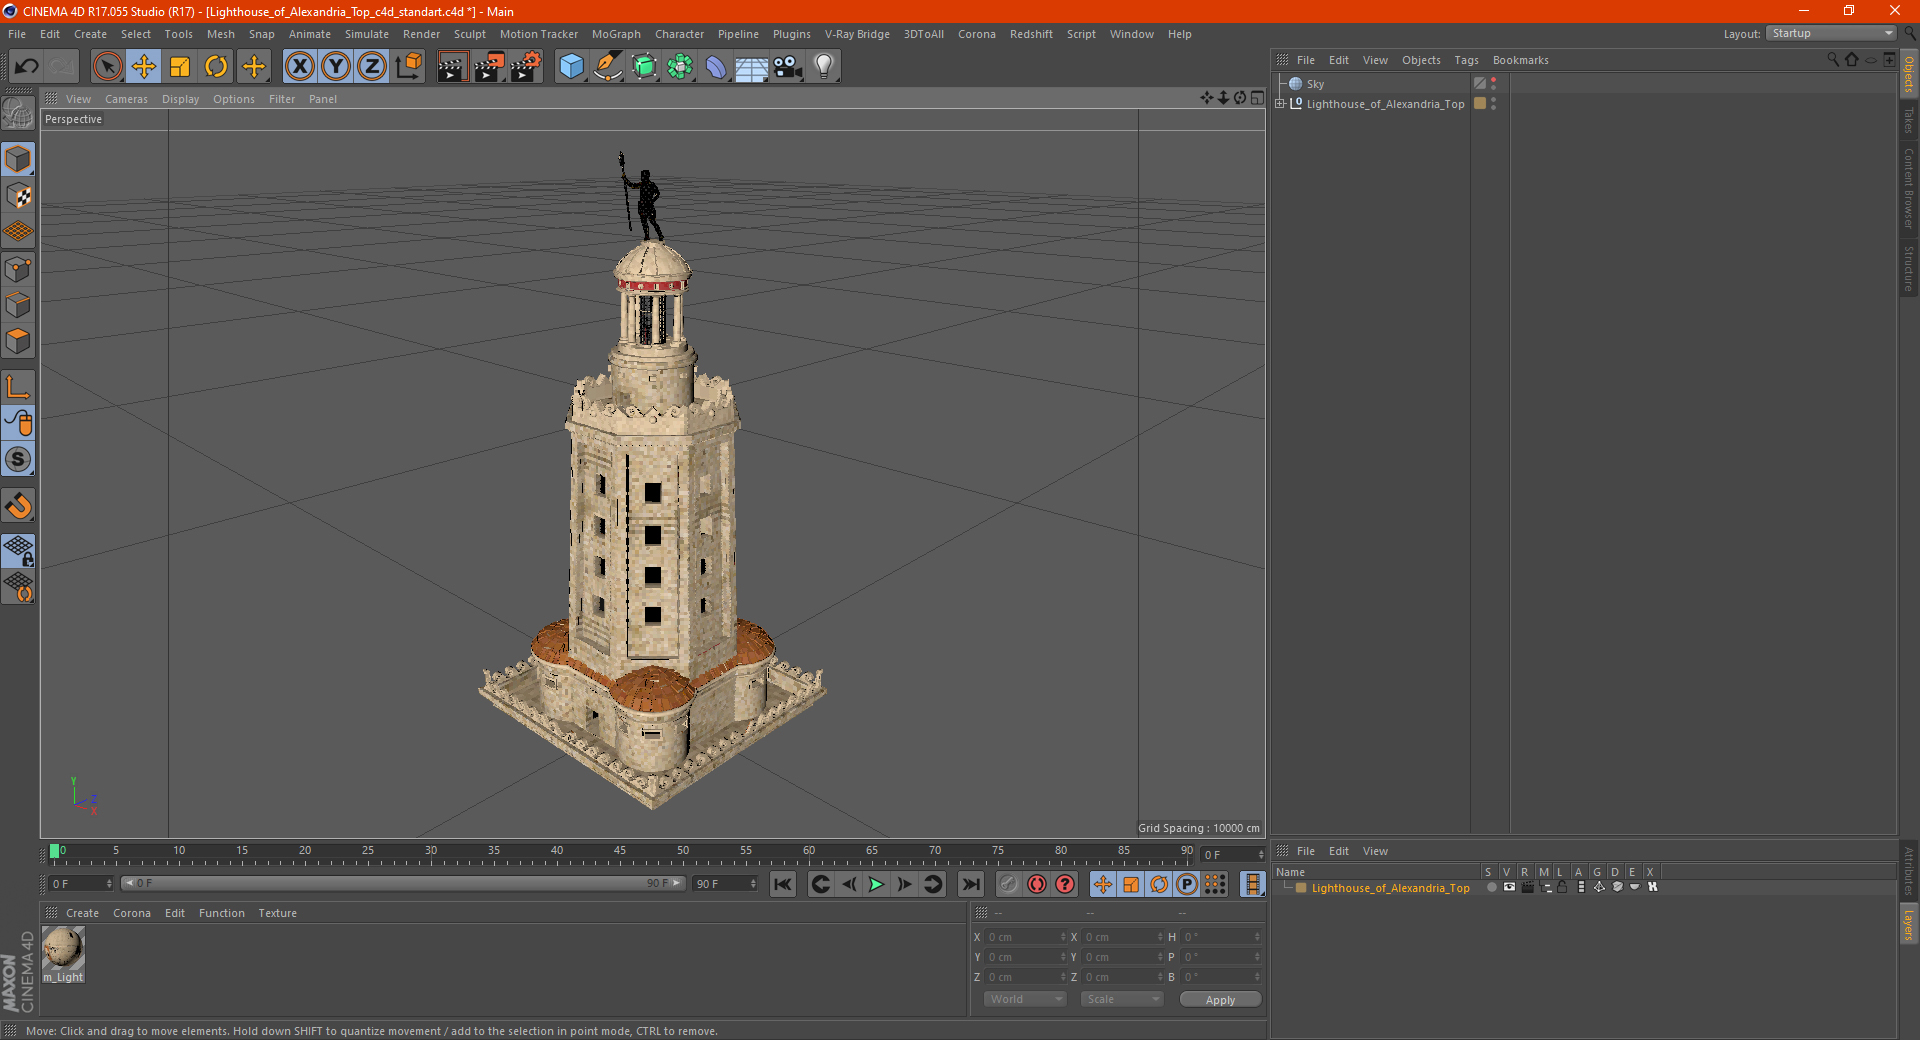Viewport: 1920px width, 1040px height.
Task: Click the end frame 90 F field
Action: click(x=726, y=884)
